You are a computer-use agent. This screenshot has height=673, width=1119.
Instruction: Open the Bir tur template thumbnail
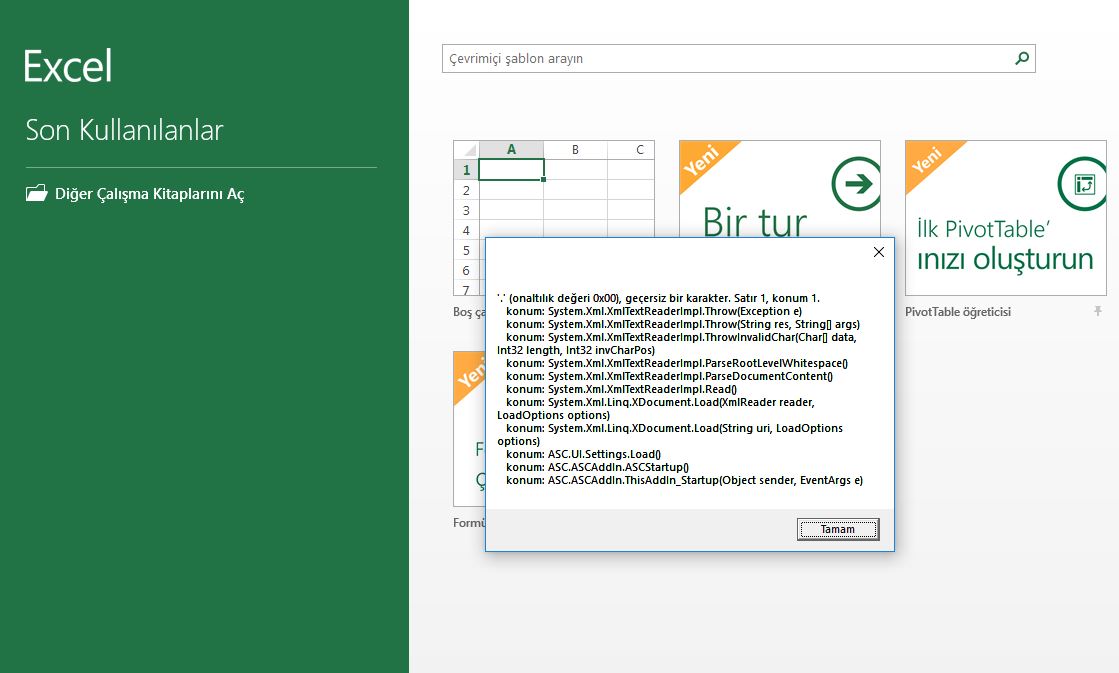779,188
